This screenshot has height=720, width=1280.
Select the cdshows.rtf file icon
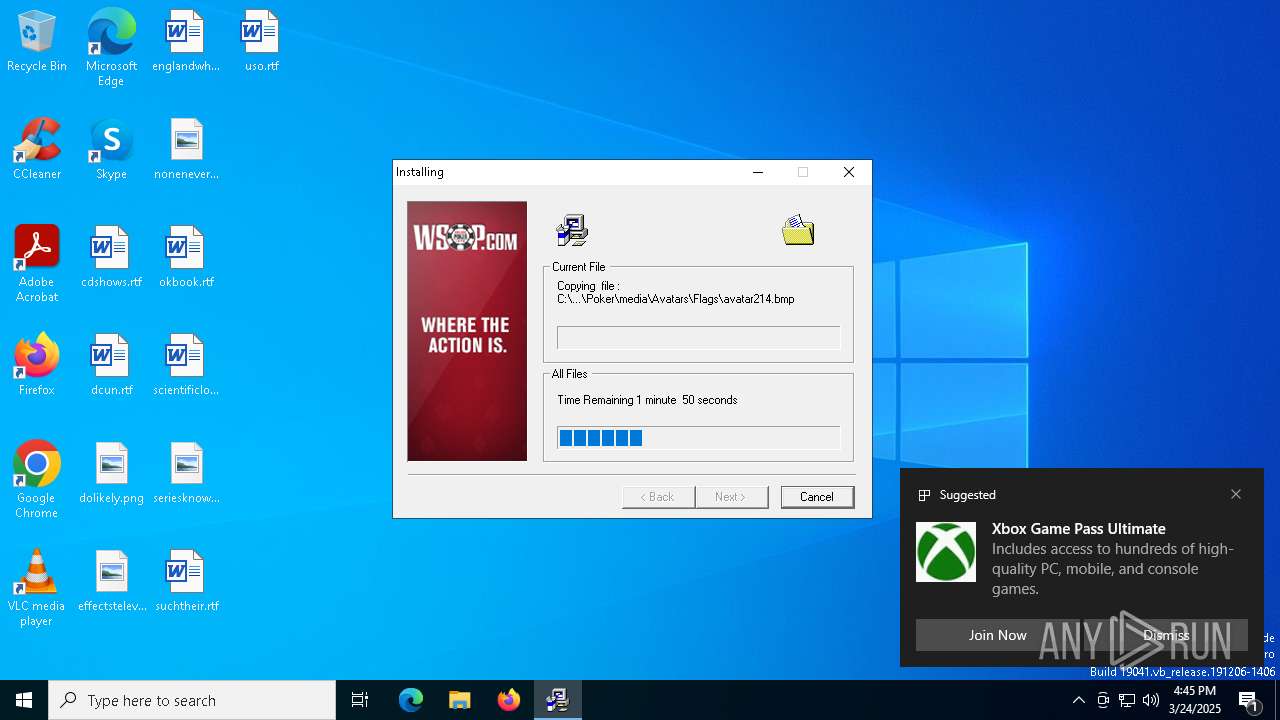[111, 256]
